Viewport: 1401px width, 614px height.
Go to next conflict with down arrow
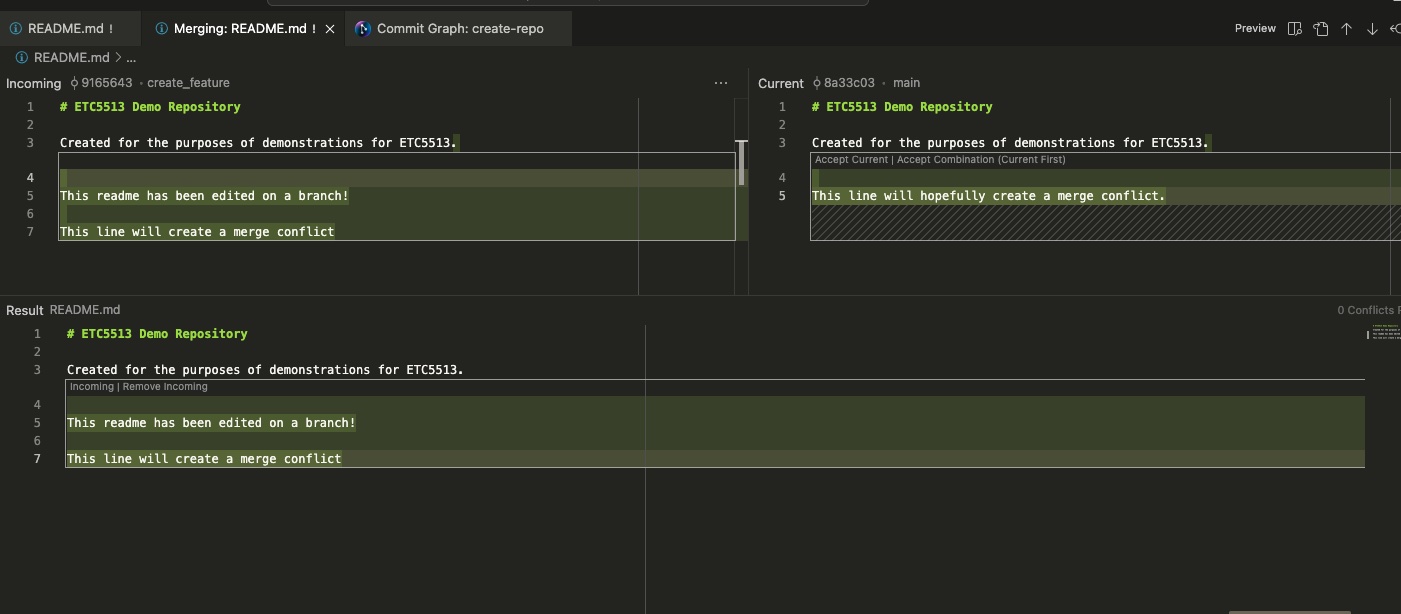(1372, 29)
